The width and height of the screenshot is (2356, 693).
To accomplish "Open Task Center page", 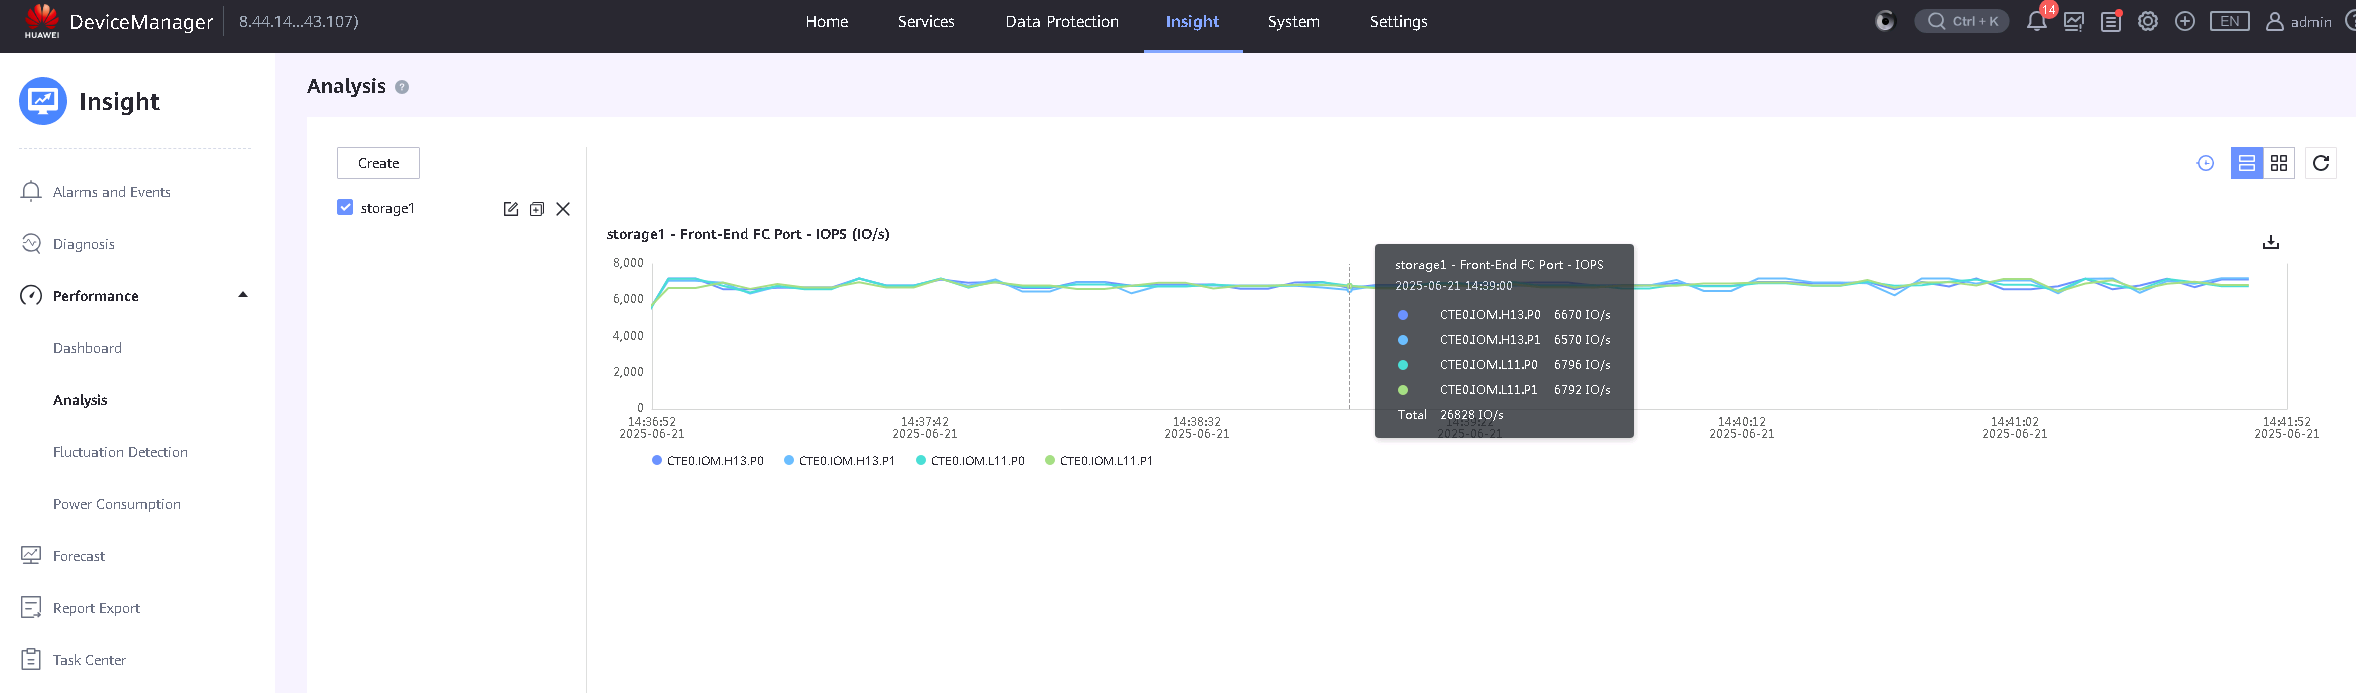I will tap(89, 660).
